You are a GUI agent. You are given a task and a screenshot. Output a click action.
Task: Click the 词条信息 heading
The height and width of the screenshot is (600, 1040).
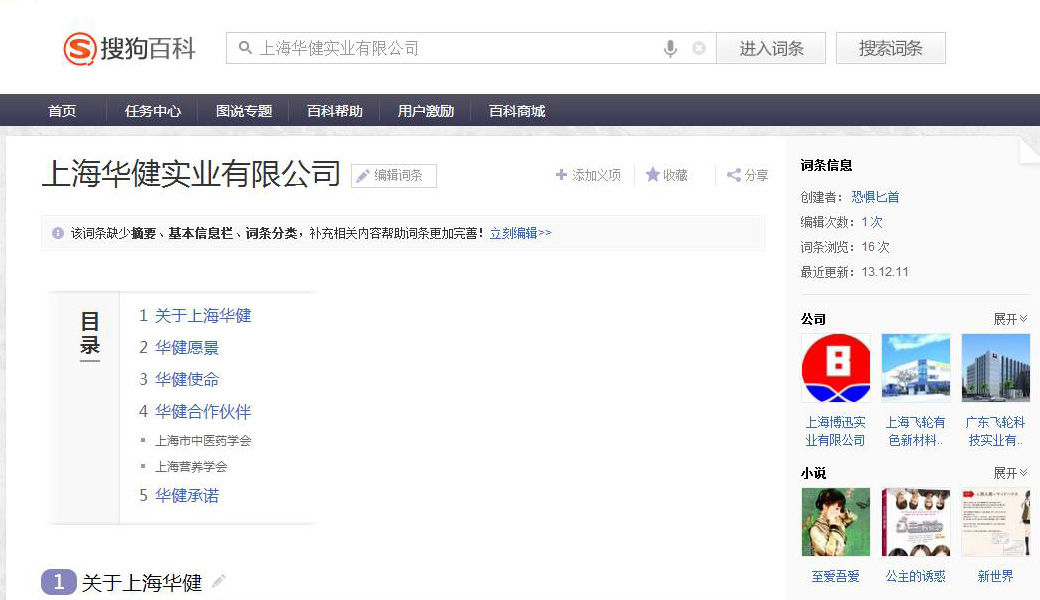click(826, 165)
